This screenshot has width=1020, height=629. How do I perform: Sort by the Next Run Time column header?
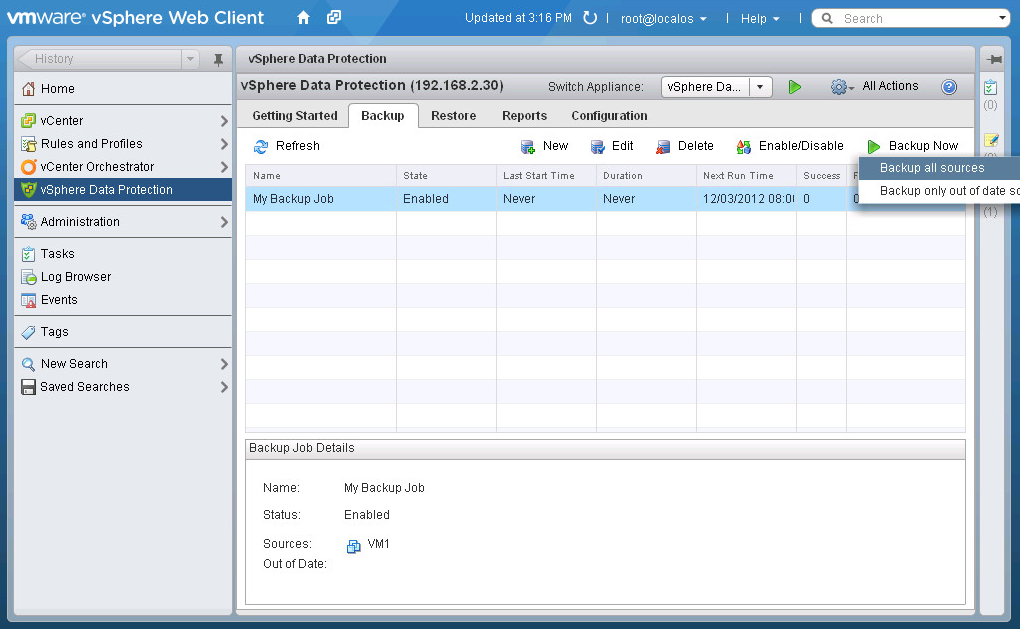coord(746,176)
